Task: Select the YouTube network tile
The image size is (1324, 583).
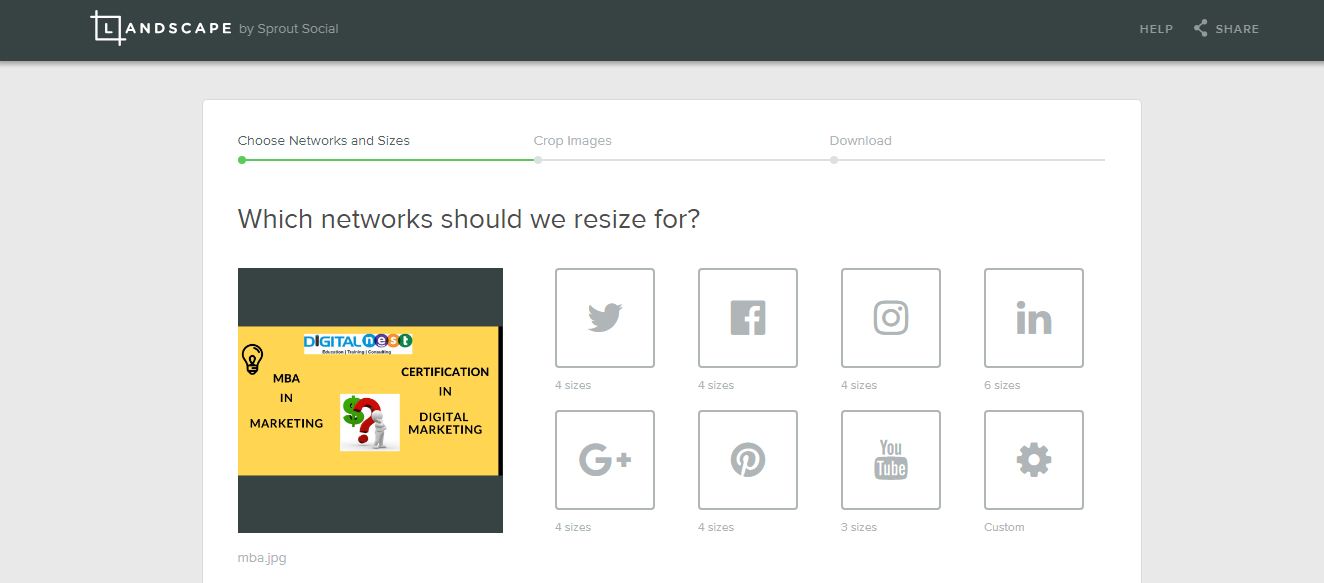Action: (891, 460)
